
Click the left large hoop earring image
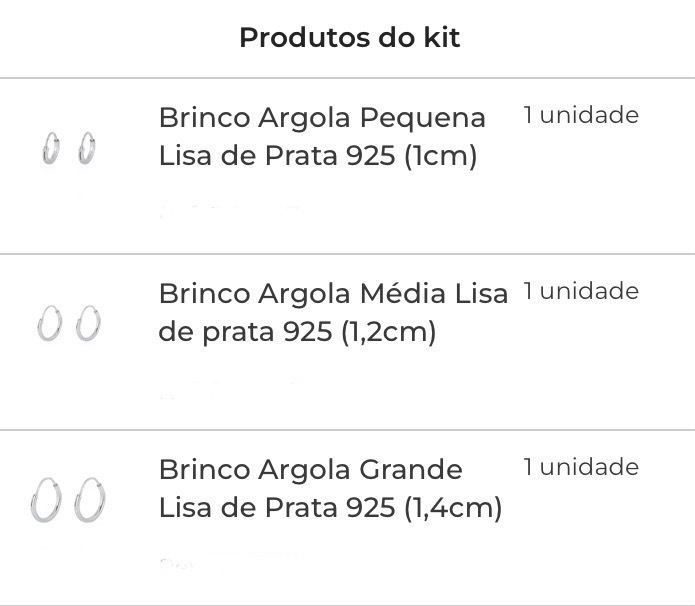pos(47,500)
